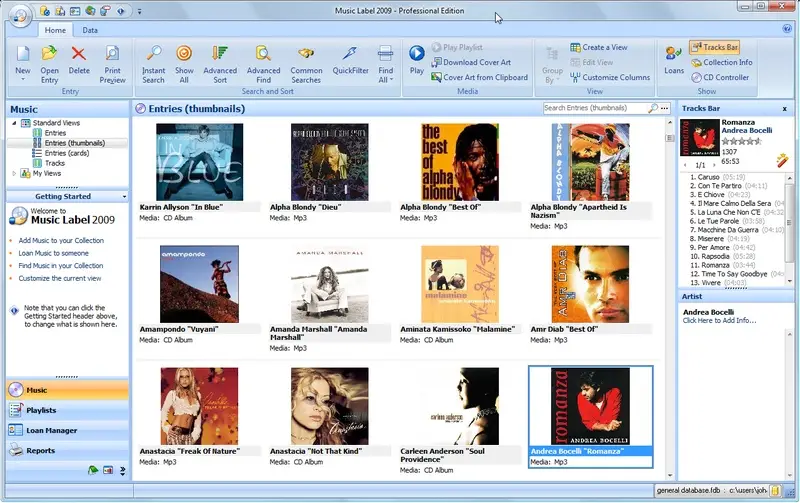Switch to the Home ribbon tab
Image resolution: width=800 pixels, height=503 pixels.
(55, 30)
